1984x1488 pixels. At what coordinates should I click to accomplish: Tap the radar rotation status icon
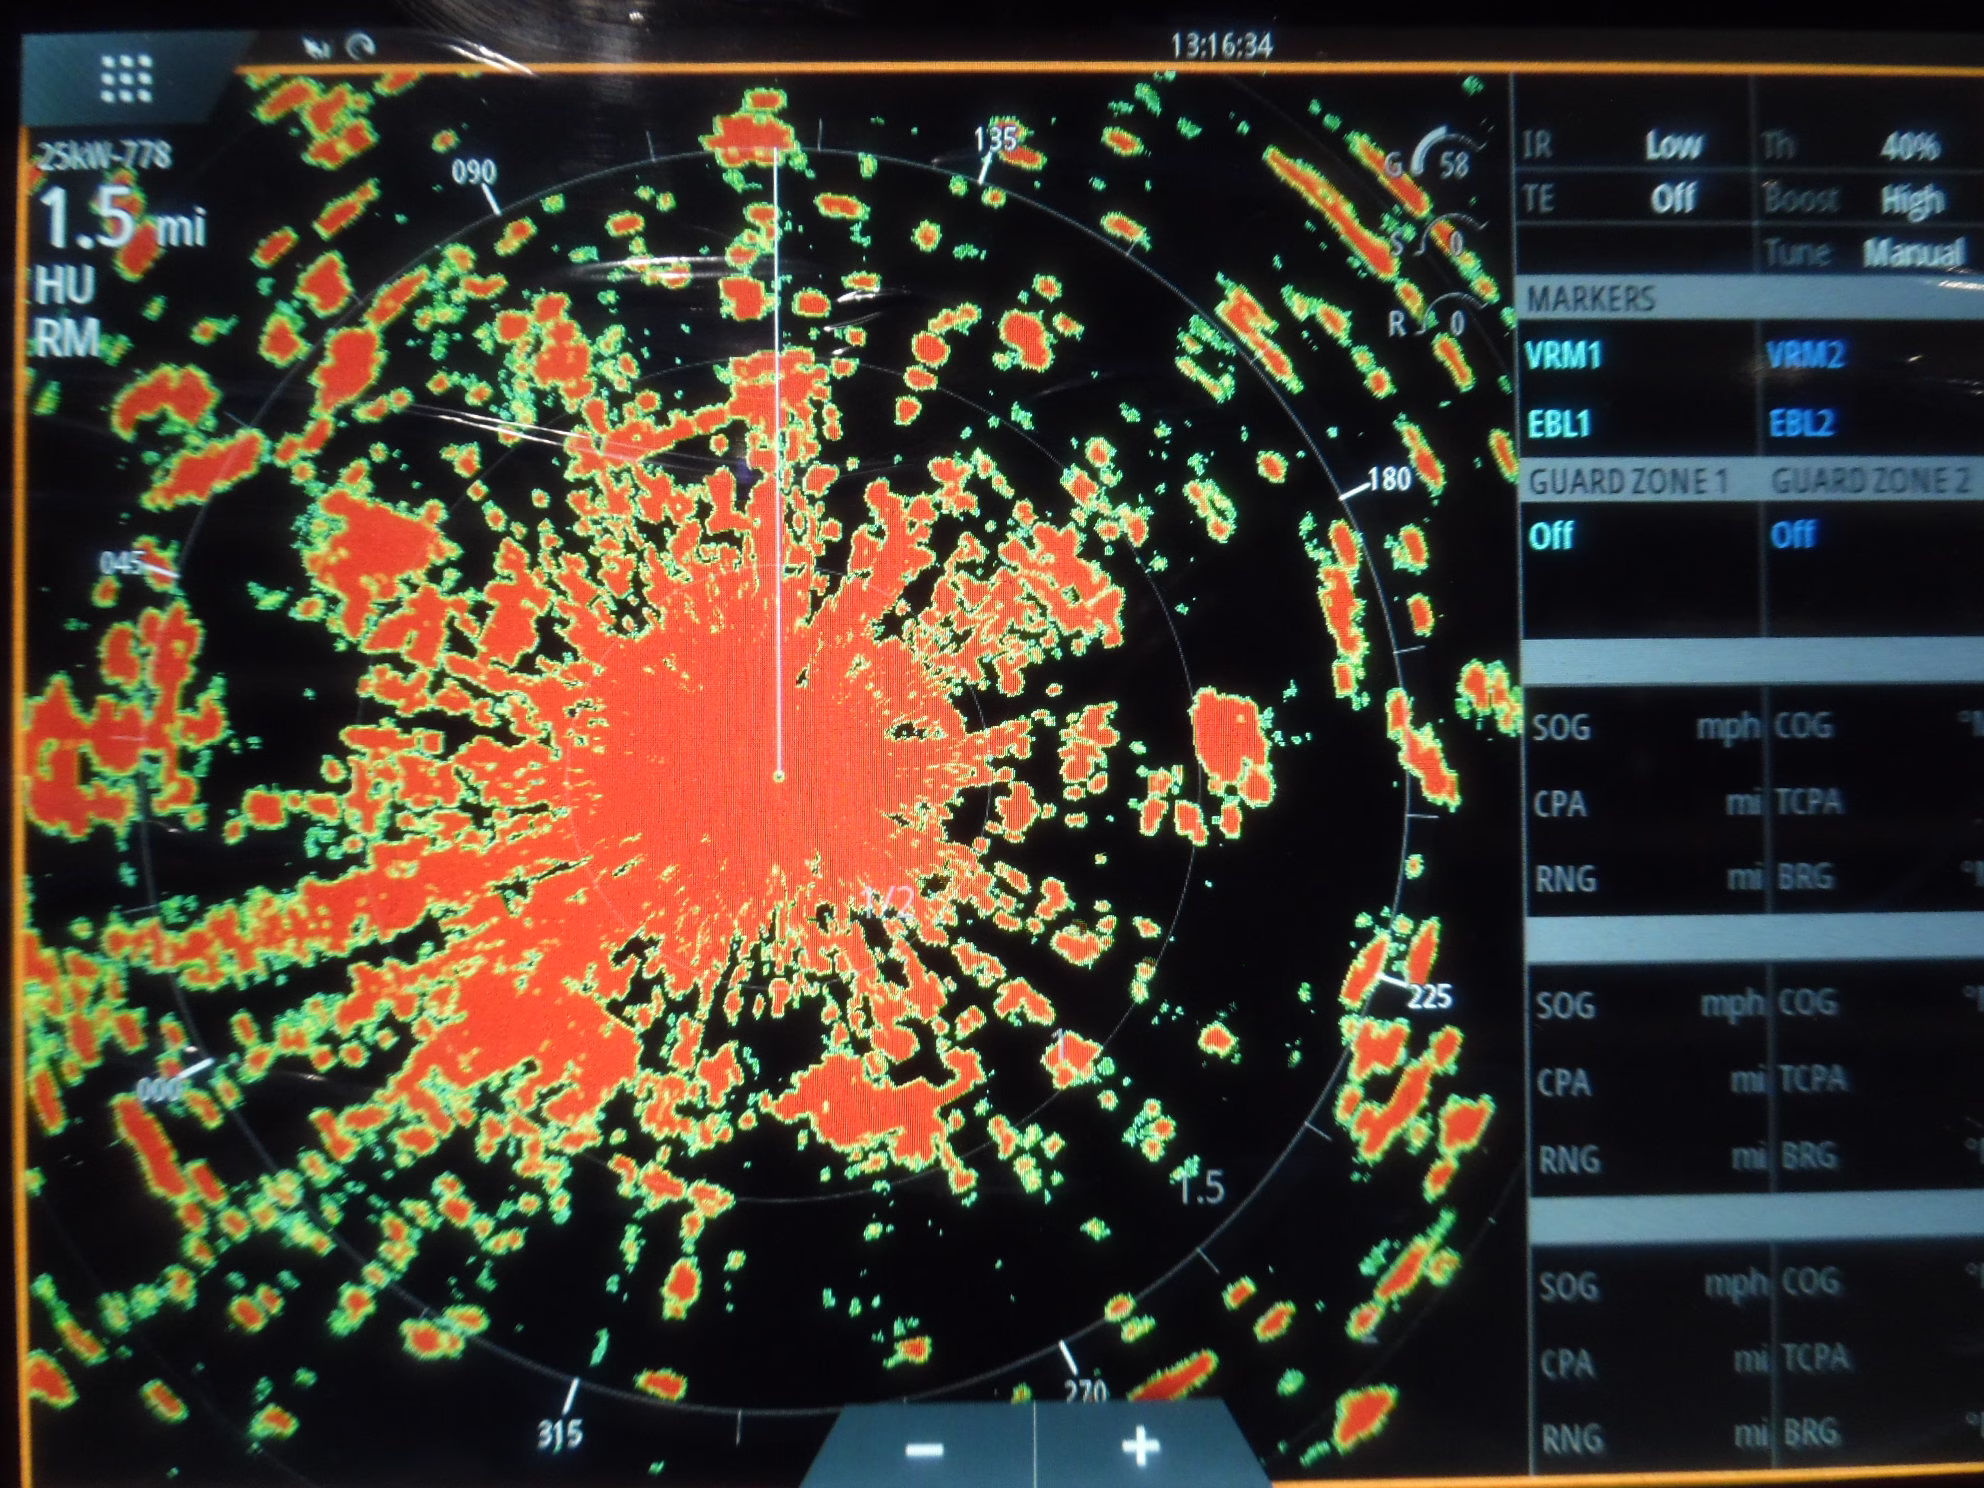tap(362, 46)
